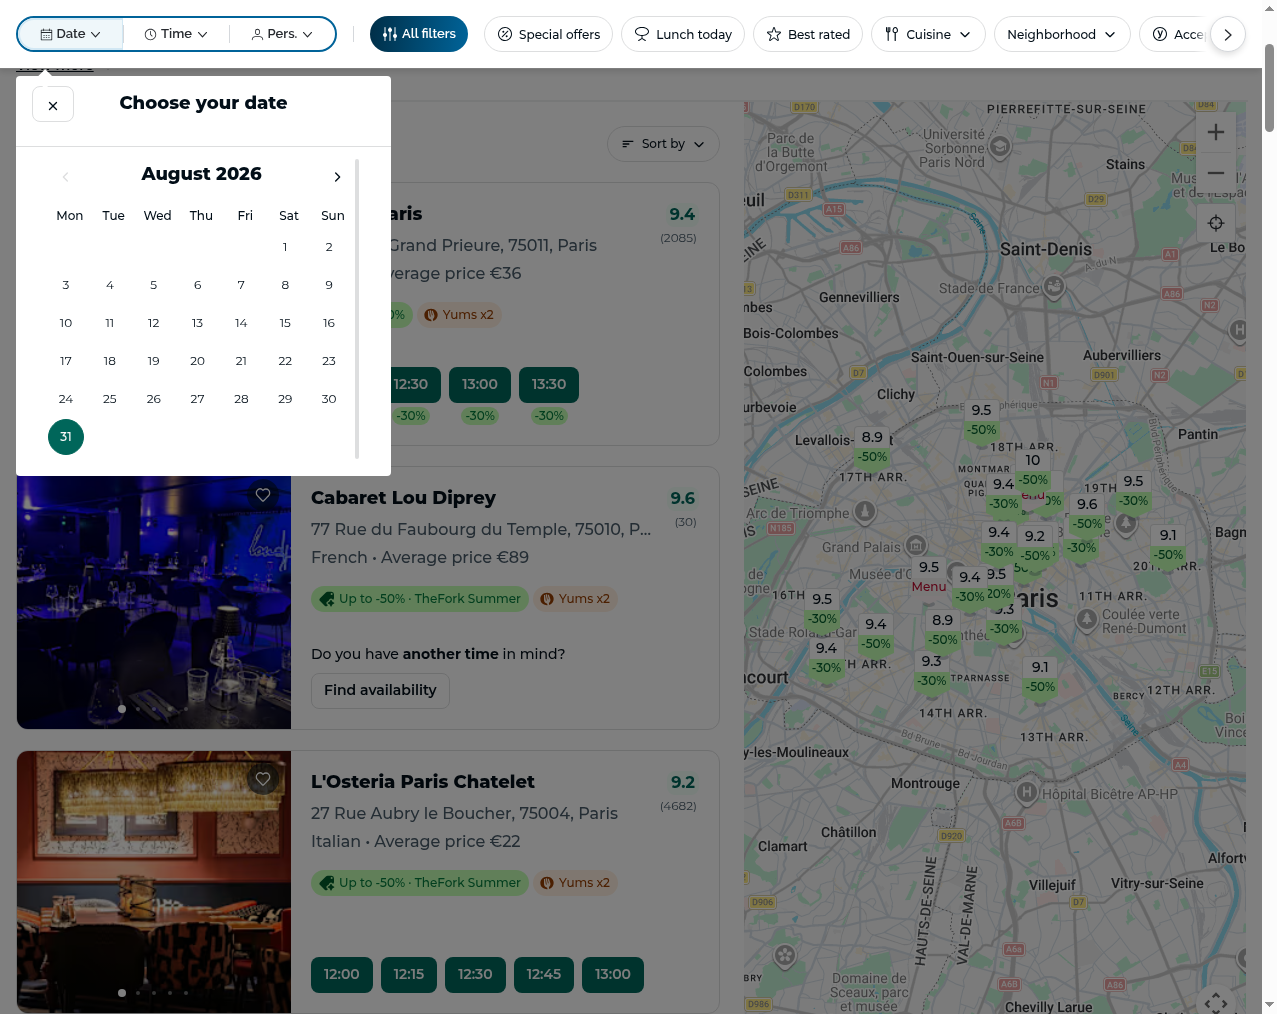Select August 1 in calendar
This screenshot has width=1277, height=1014.
pyautogui.click(x=285, y=247)
